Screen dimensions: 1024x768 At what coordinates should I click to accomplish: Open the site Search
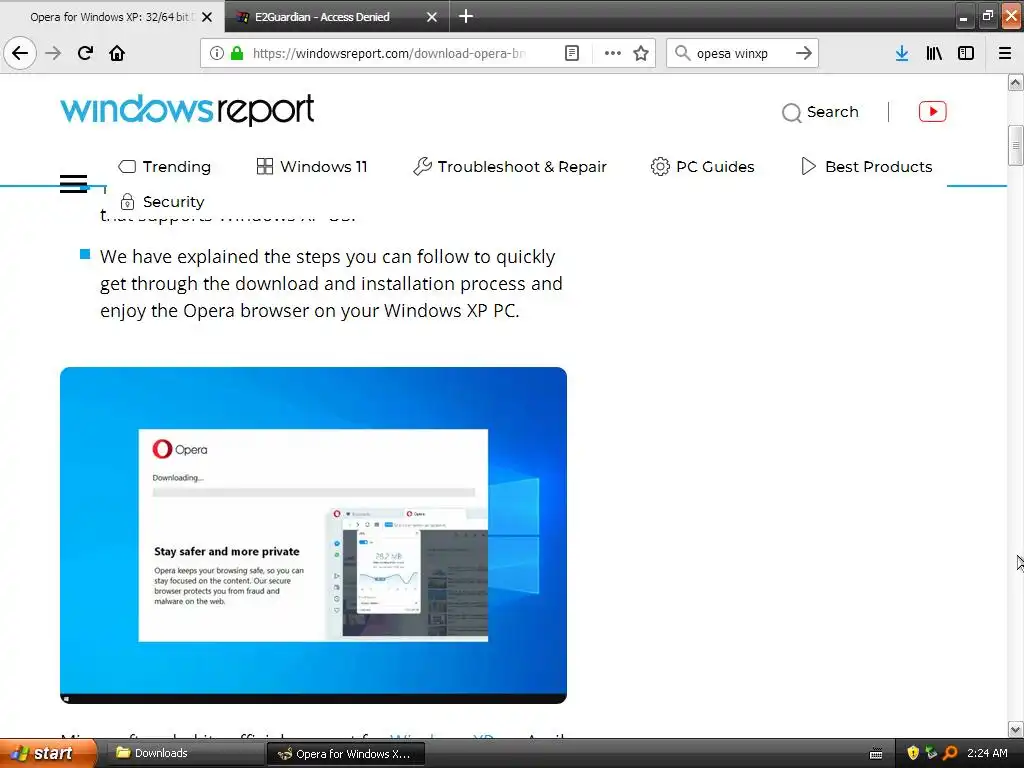click(x=820, y=112)
